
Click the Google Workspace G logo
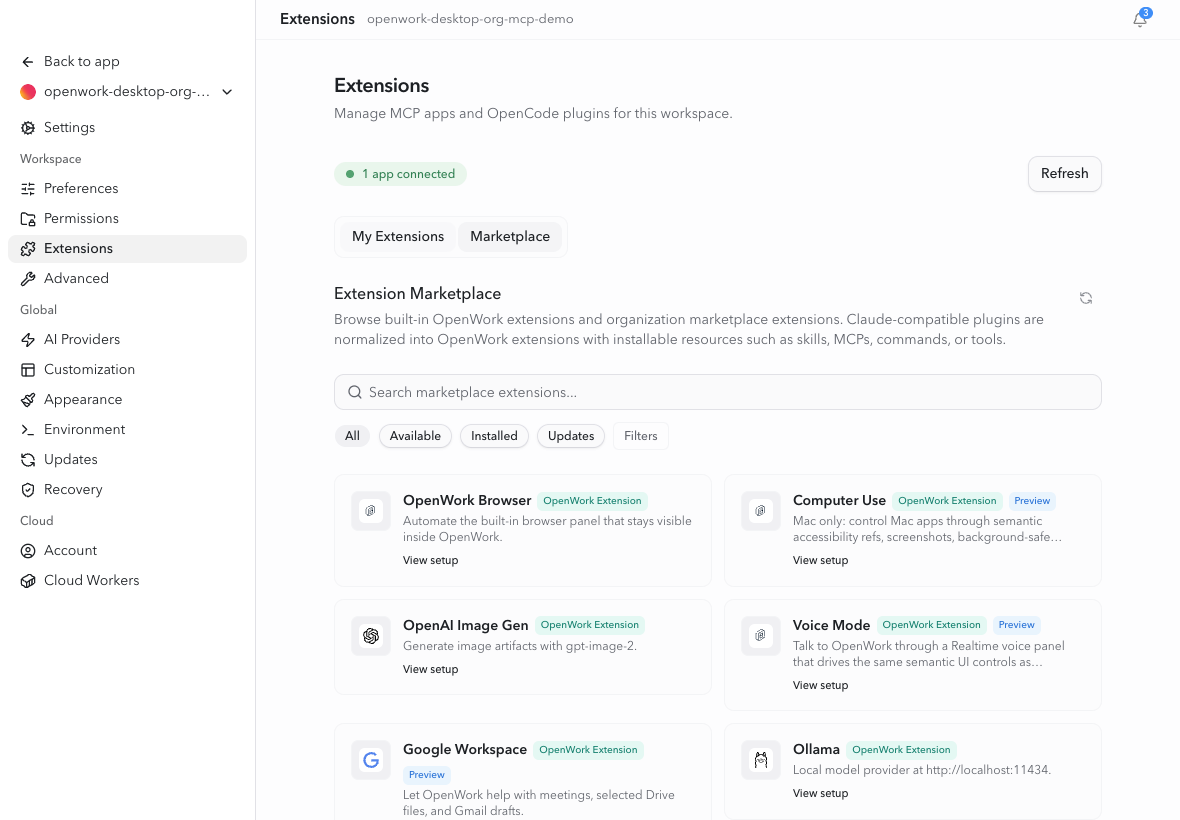point(370,760)
